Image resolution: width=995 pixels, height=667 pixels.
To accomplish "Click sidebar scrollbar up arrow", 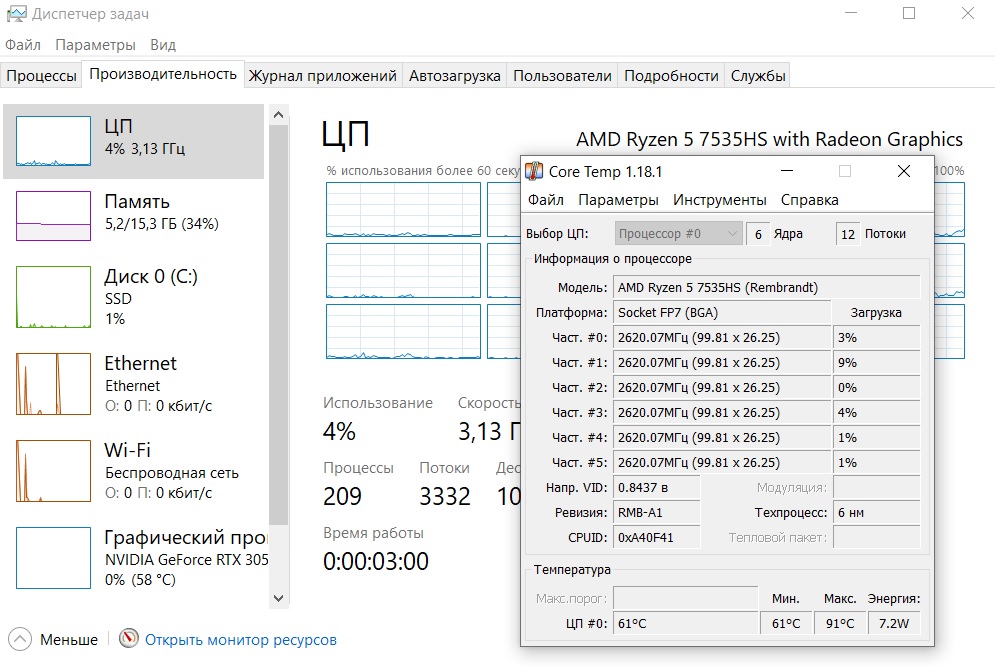I will (x=278, y=115).
